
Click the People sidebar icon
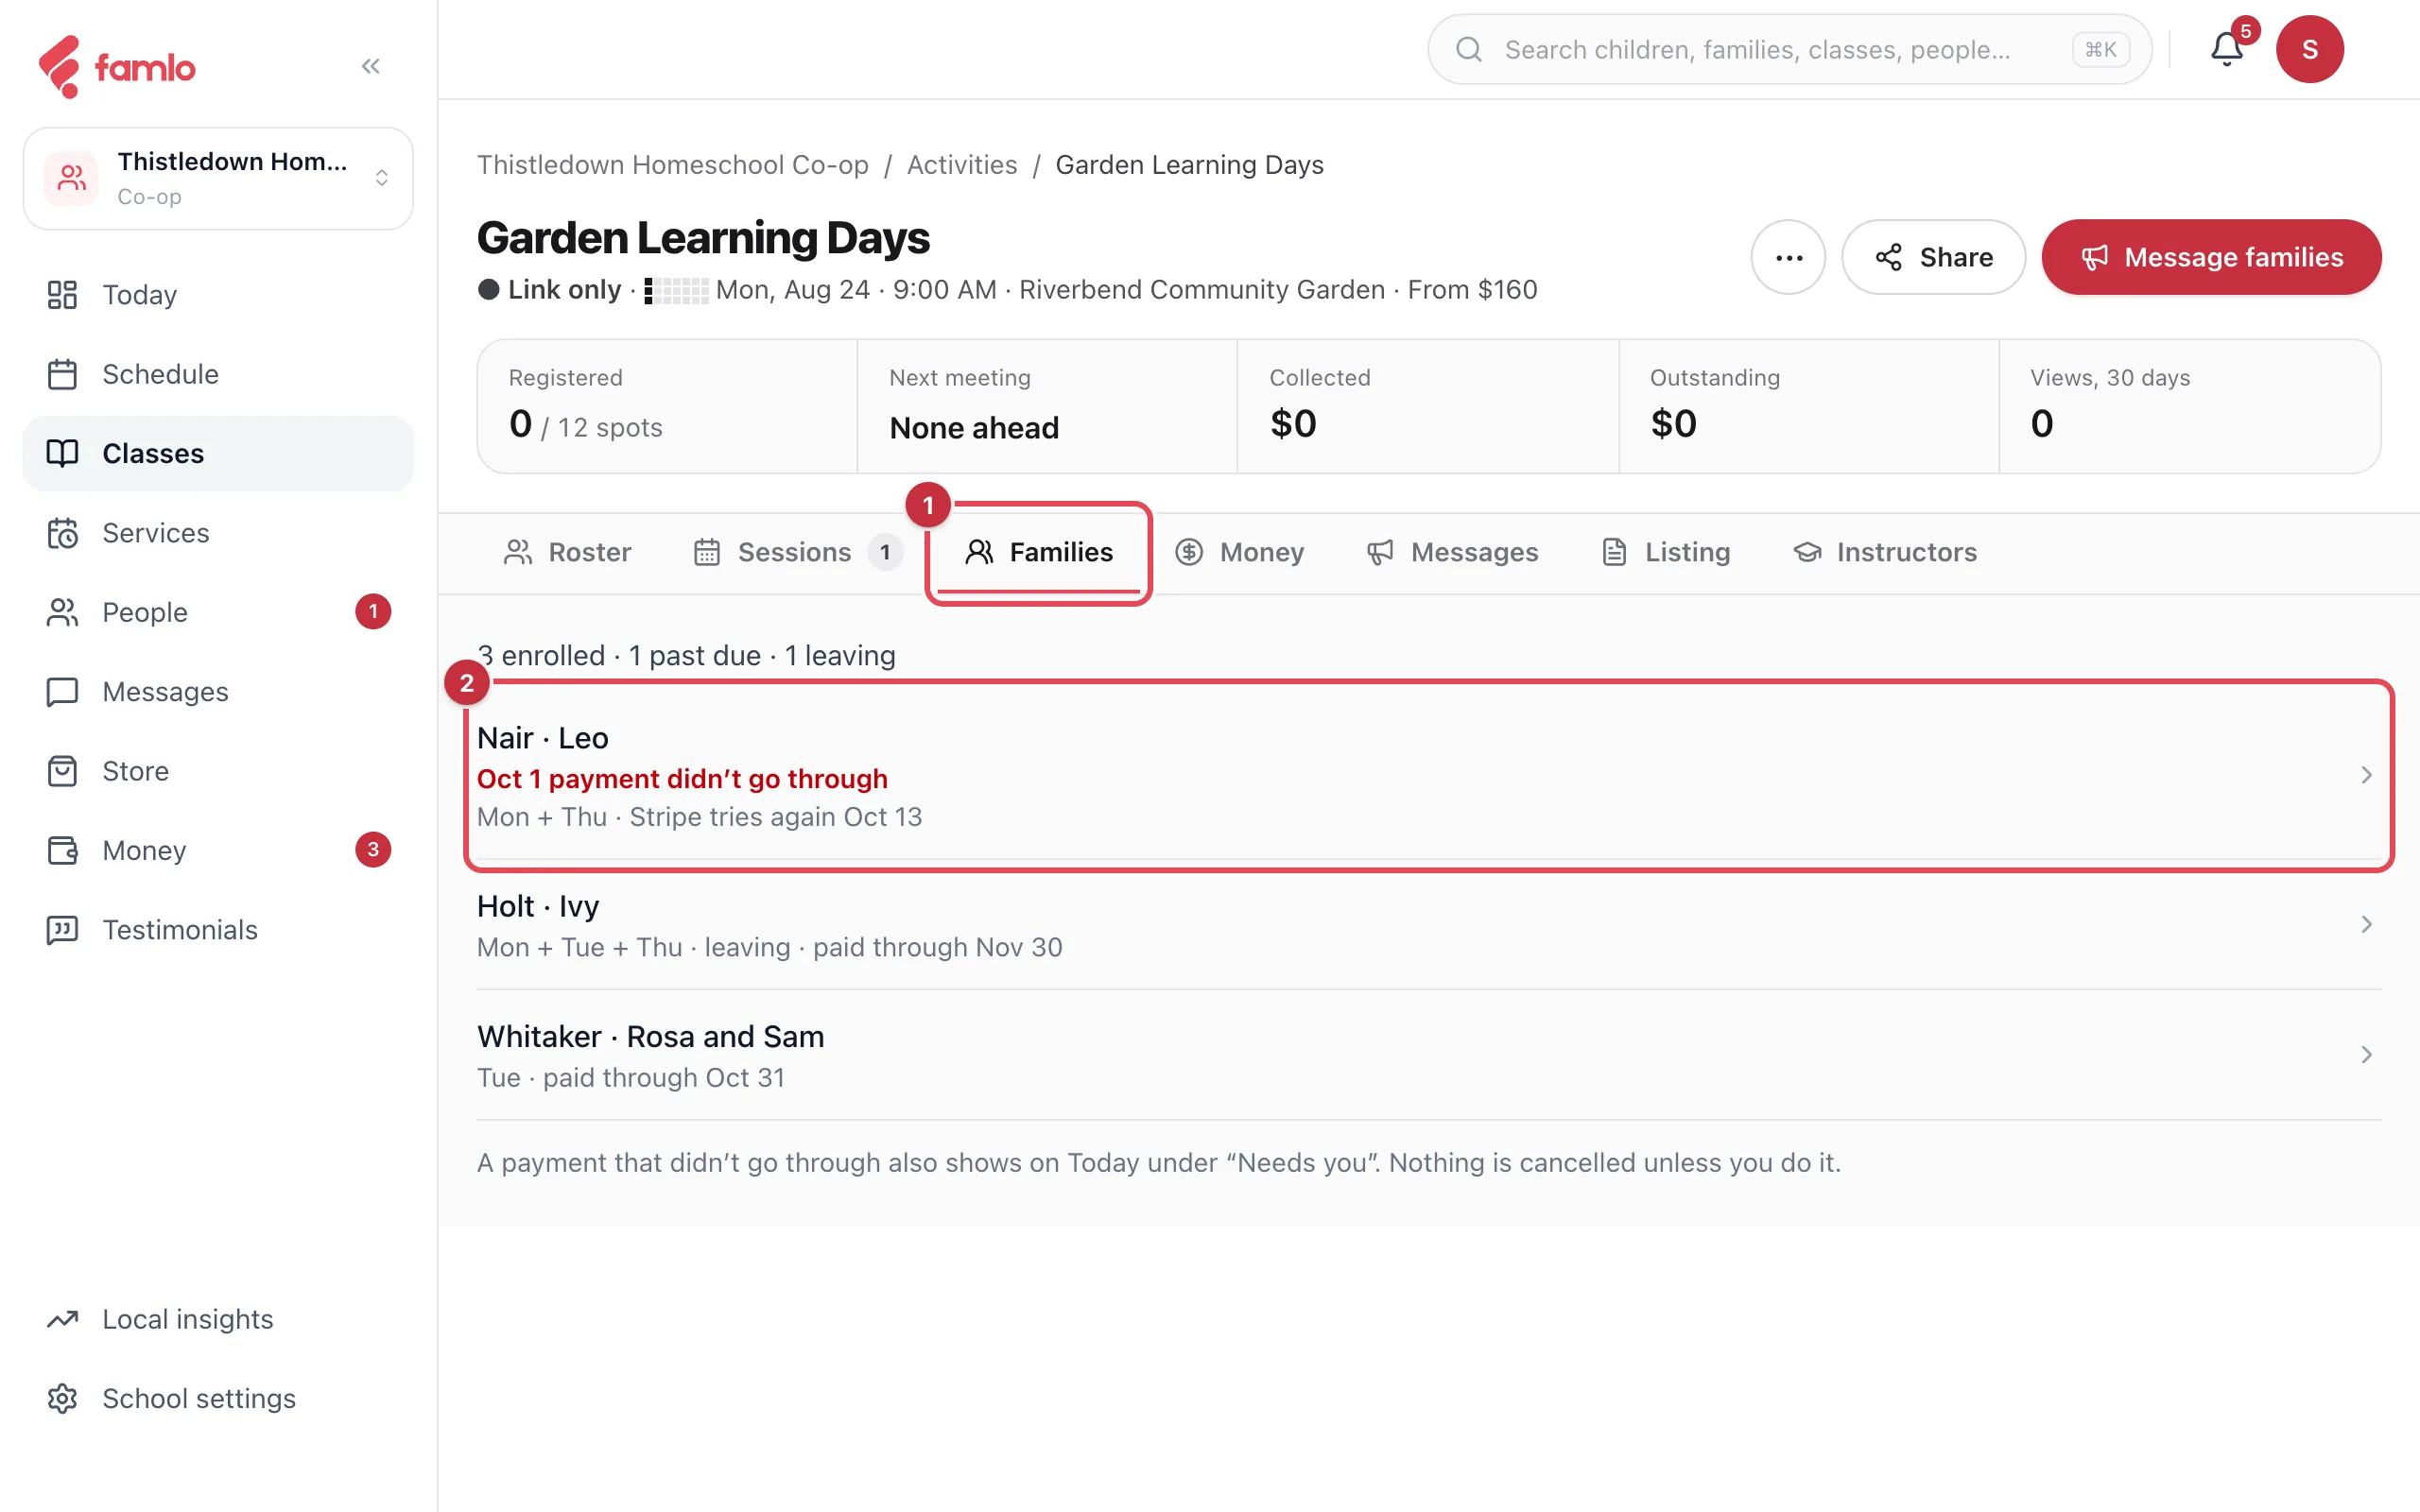pos(62,612)
